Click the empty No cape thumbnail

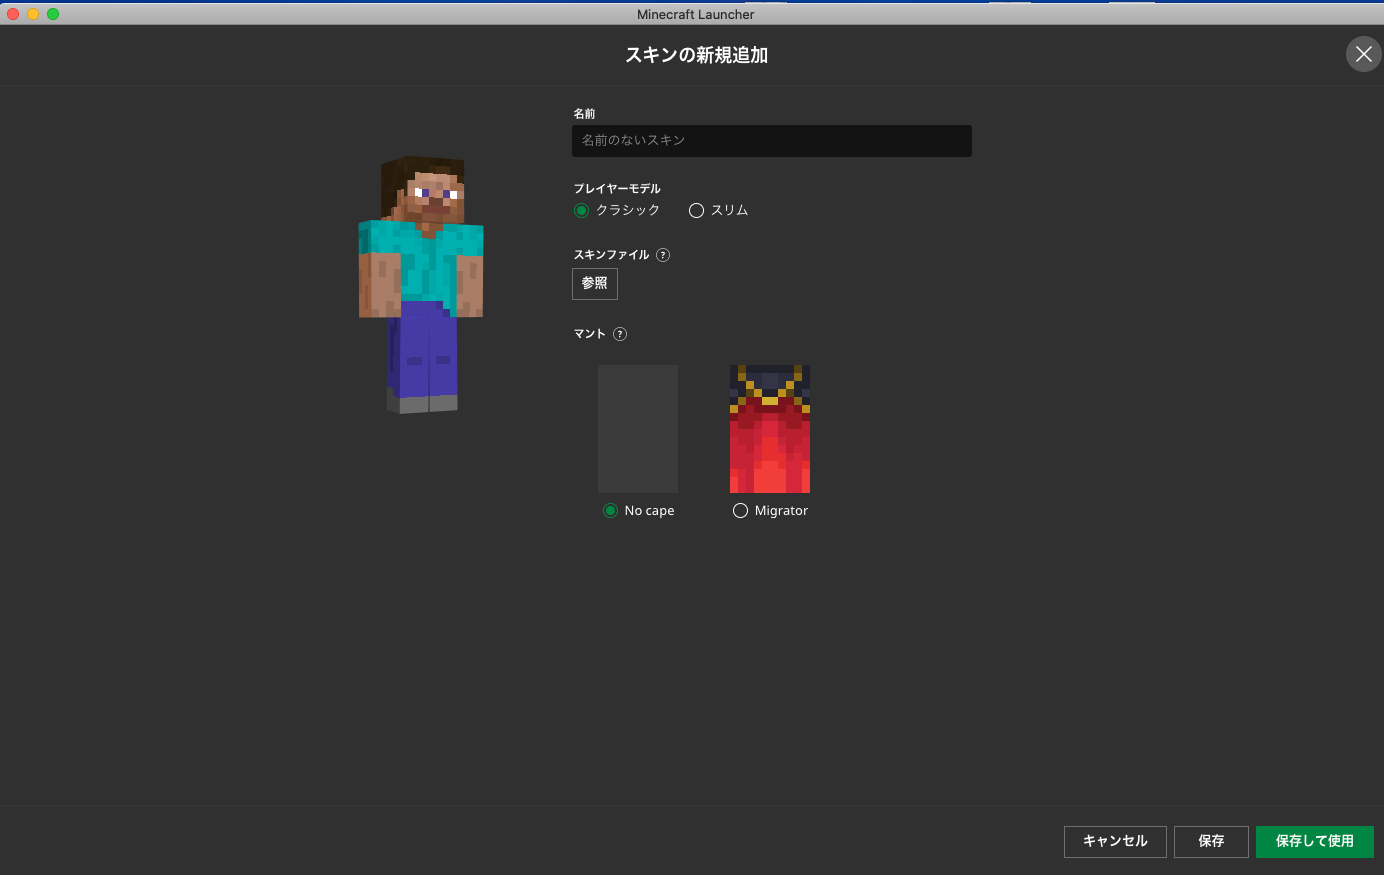click(638, 429)
